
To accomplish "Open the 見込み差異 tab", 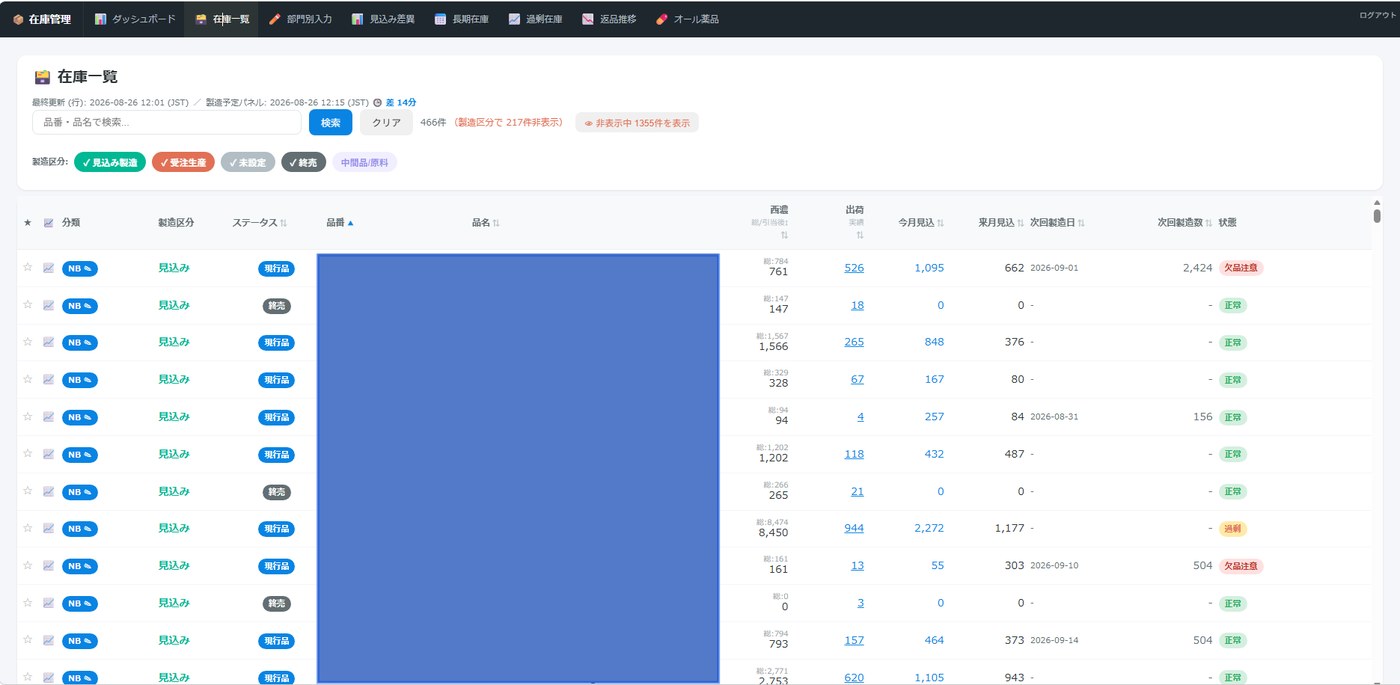I will point(383,19).
